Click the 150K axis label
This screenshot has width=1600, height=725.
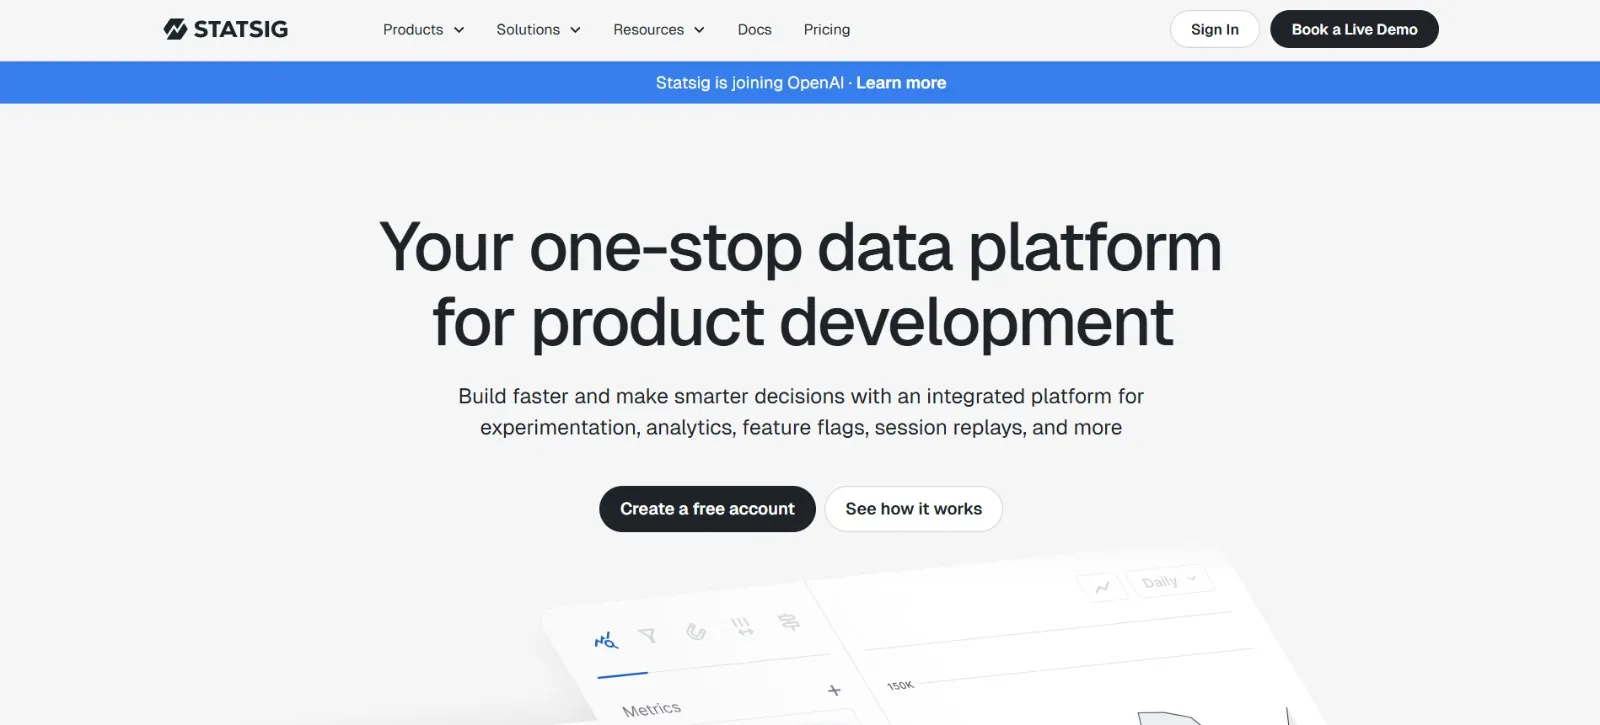pos(900,685)
